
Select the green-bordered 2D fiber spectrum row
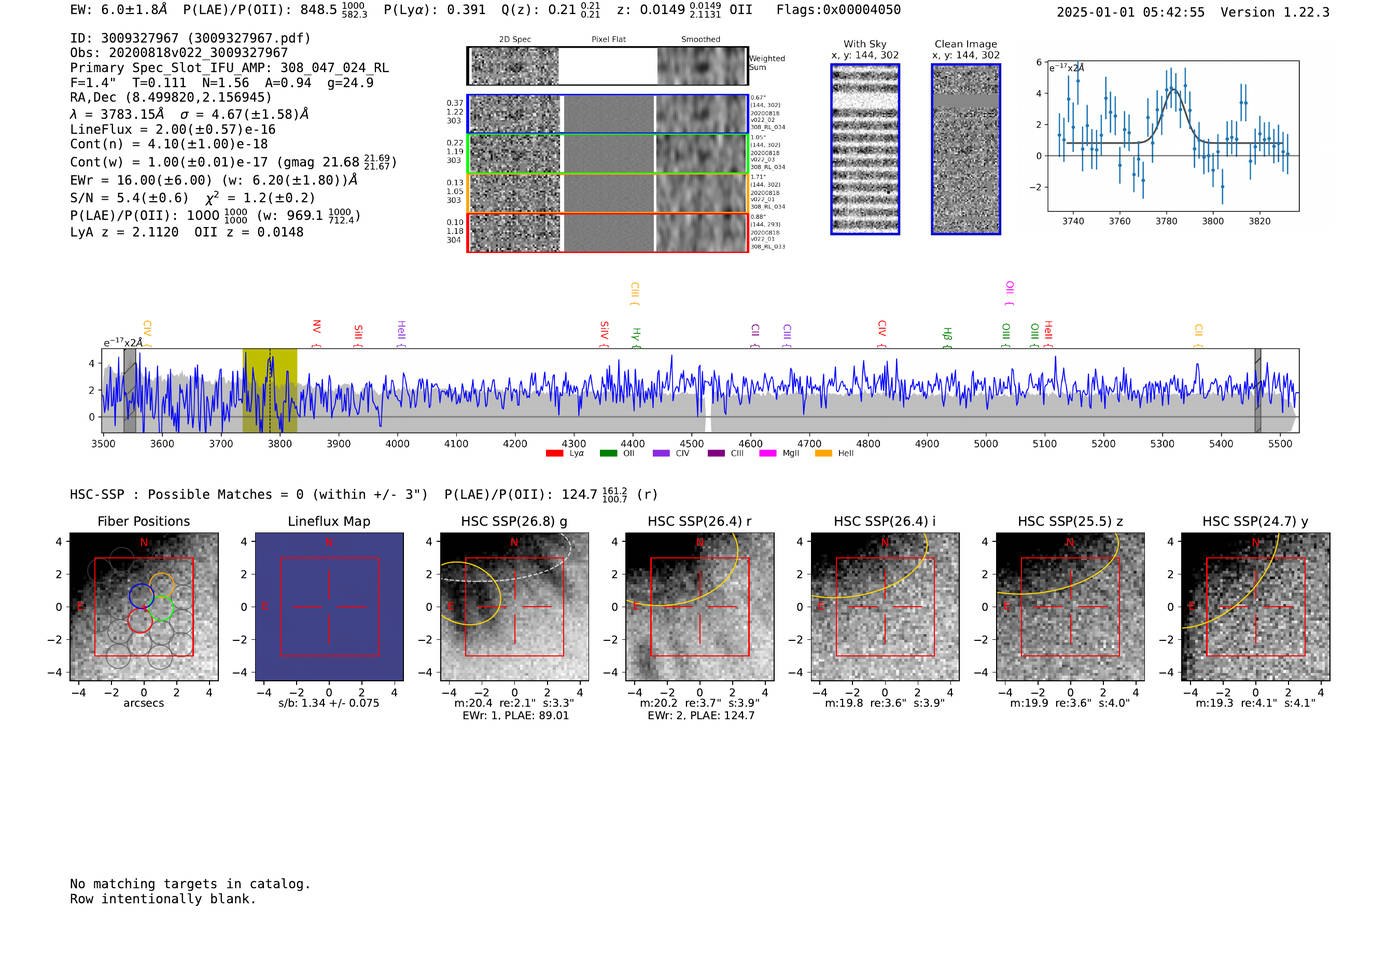(x=608, y=154)
